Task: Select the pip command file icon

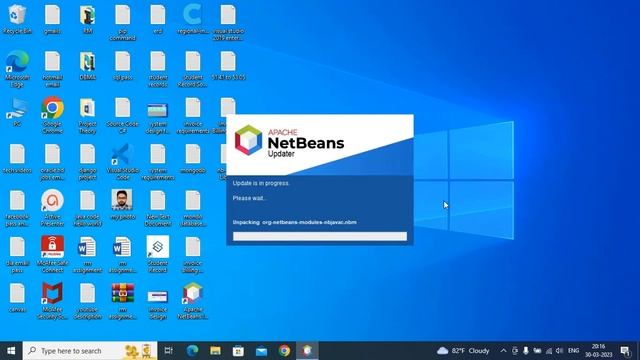Action: click(122, 22)
